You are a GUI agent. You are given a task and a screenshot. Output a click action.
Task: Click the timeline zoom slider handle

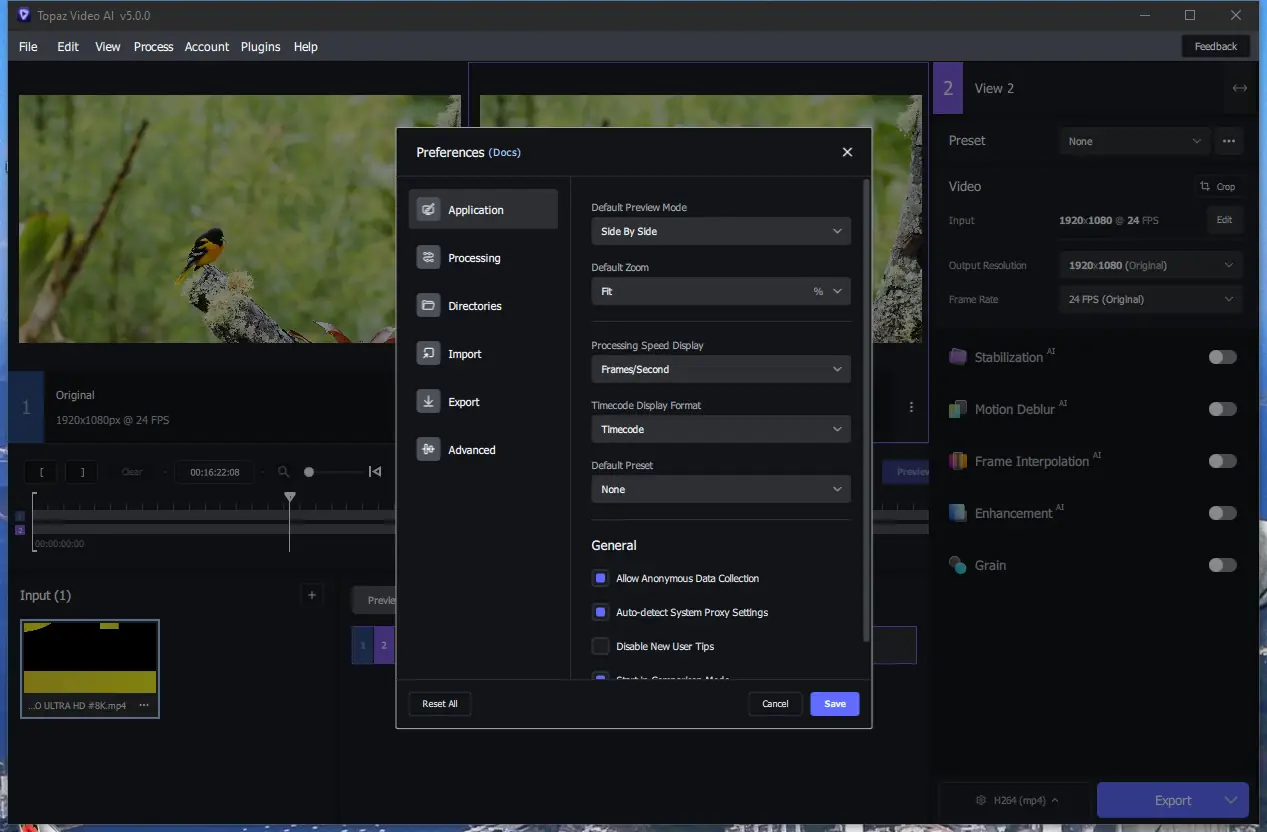pyautogui.click(x=309, y=472)
